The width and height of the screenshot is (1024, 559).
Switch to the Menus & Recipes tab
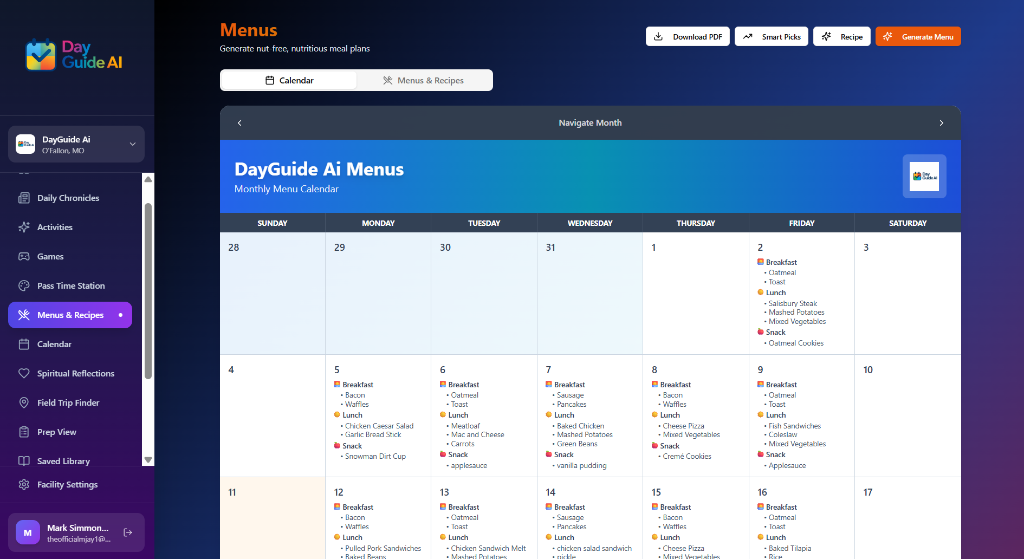click(x=424, y=80)
